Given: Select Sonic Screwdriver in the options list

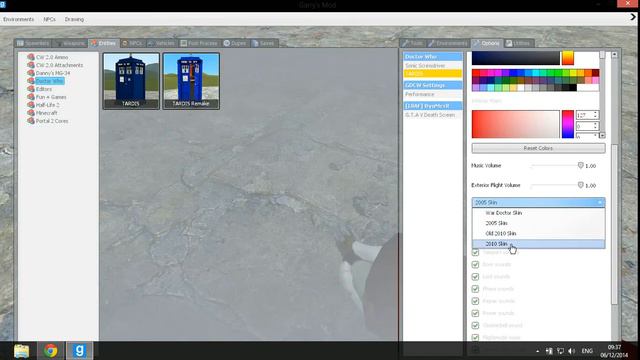Looking at the screenshot, I should (x=433, y=65).
